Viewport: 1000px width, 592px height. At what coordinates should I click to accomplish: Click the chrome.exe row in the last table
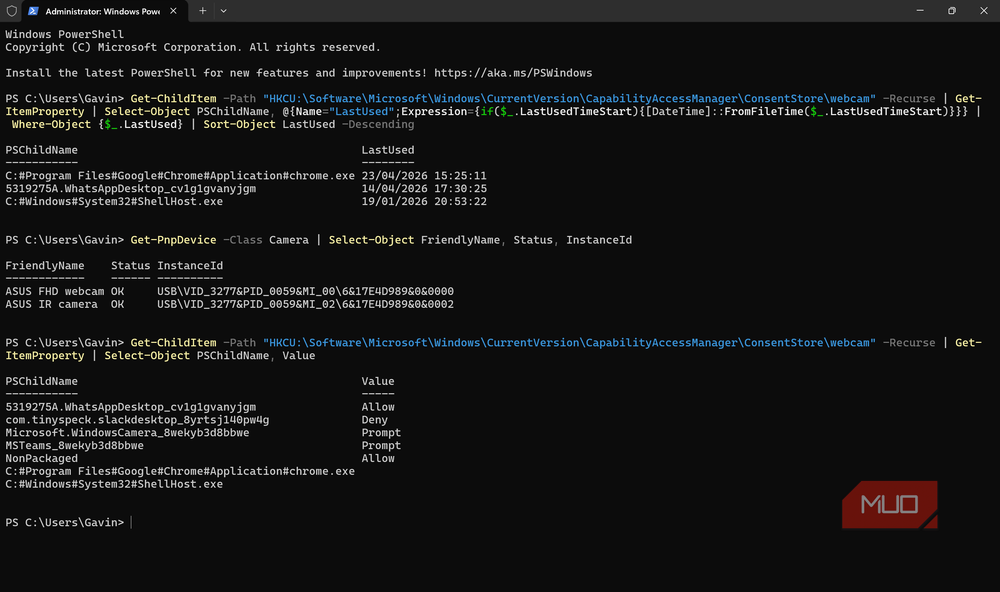(x=180, y=471)
